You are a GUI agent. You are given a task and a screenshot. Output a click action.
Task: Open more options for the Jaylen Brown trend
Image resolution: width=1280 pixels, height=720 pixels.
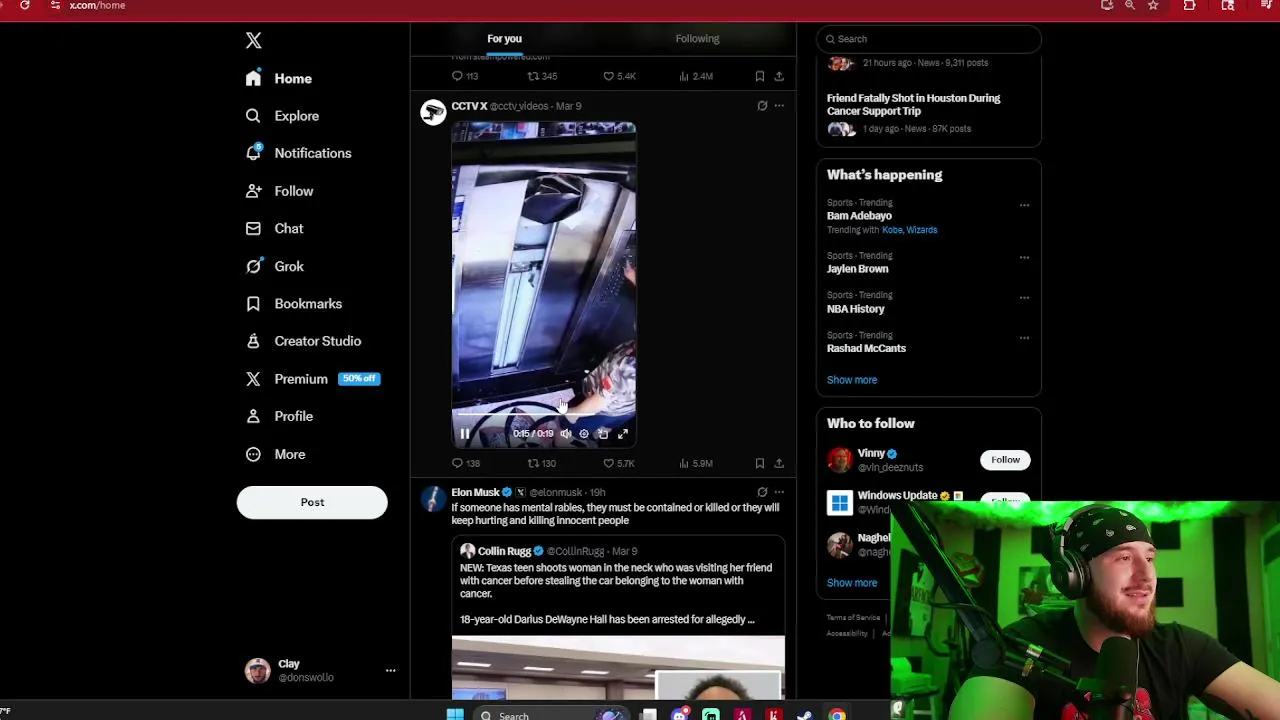(1024, 257)
